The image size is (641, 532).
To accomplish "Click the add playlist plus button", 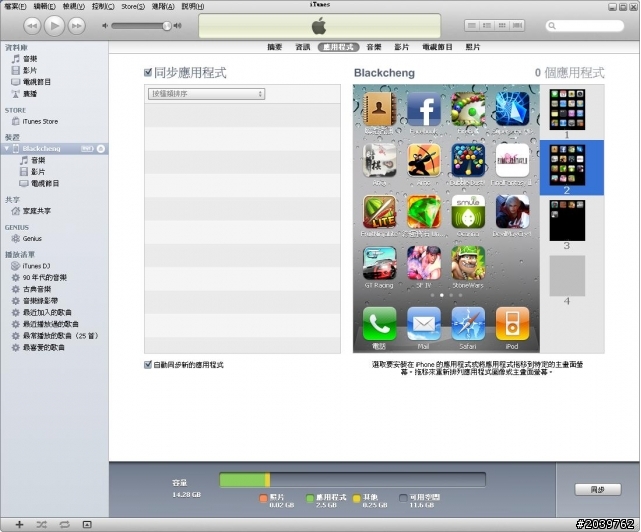I will [19, 525].
